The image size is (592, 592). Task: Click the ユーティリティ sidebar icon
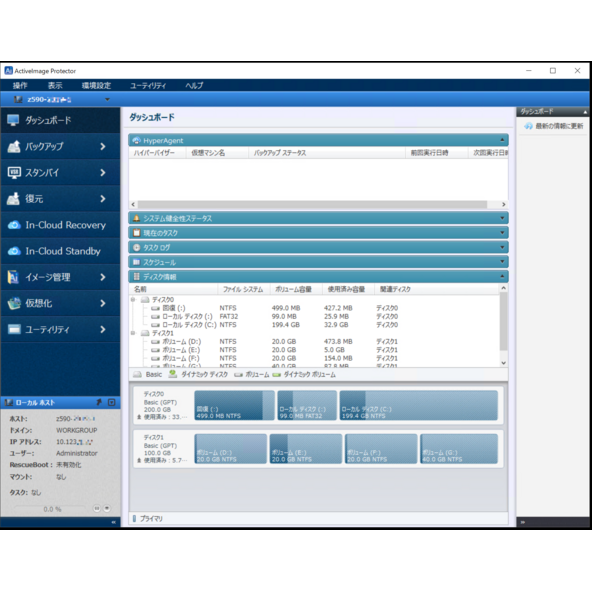14,329
